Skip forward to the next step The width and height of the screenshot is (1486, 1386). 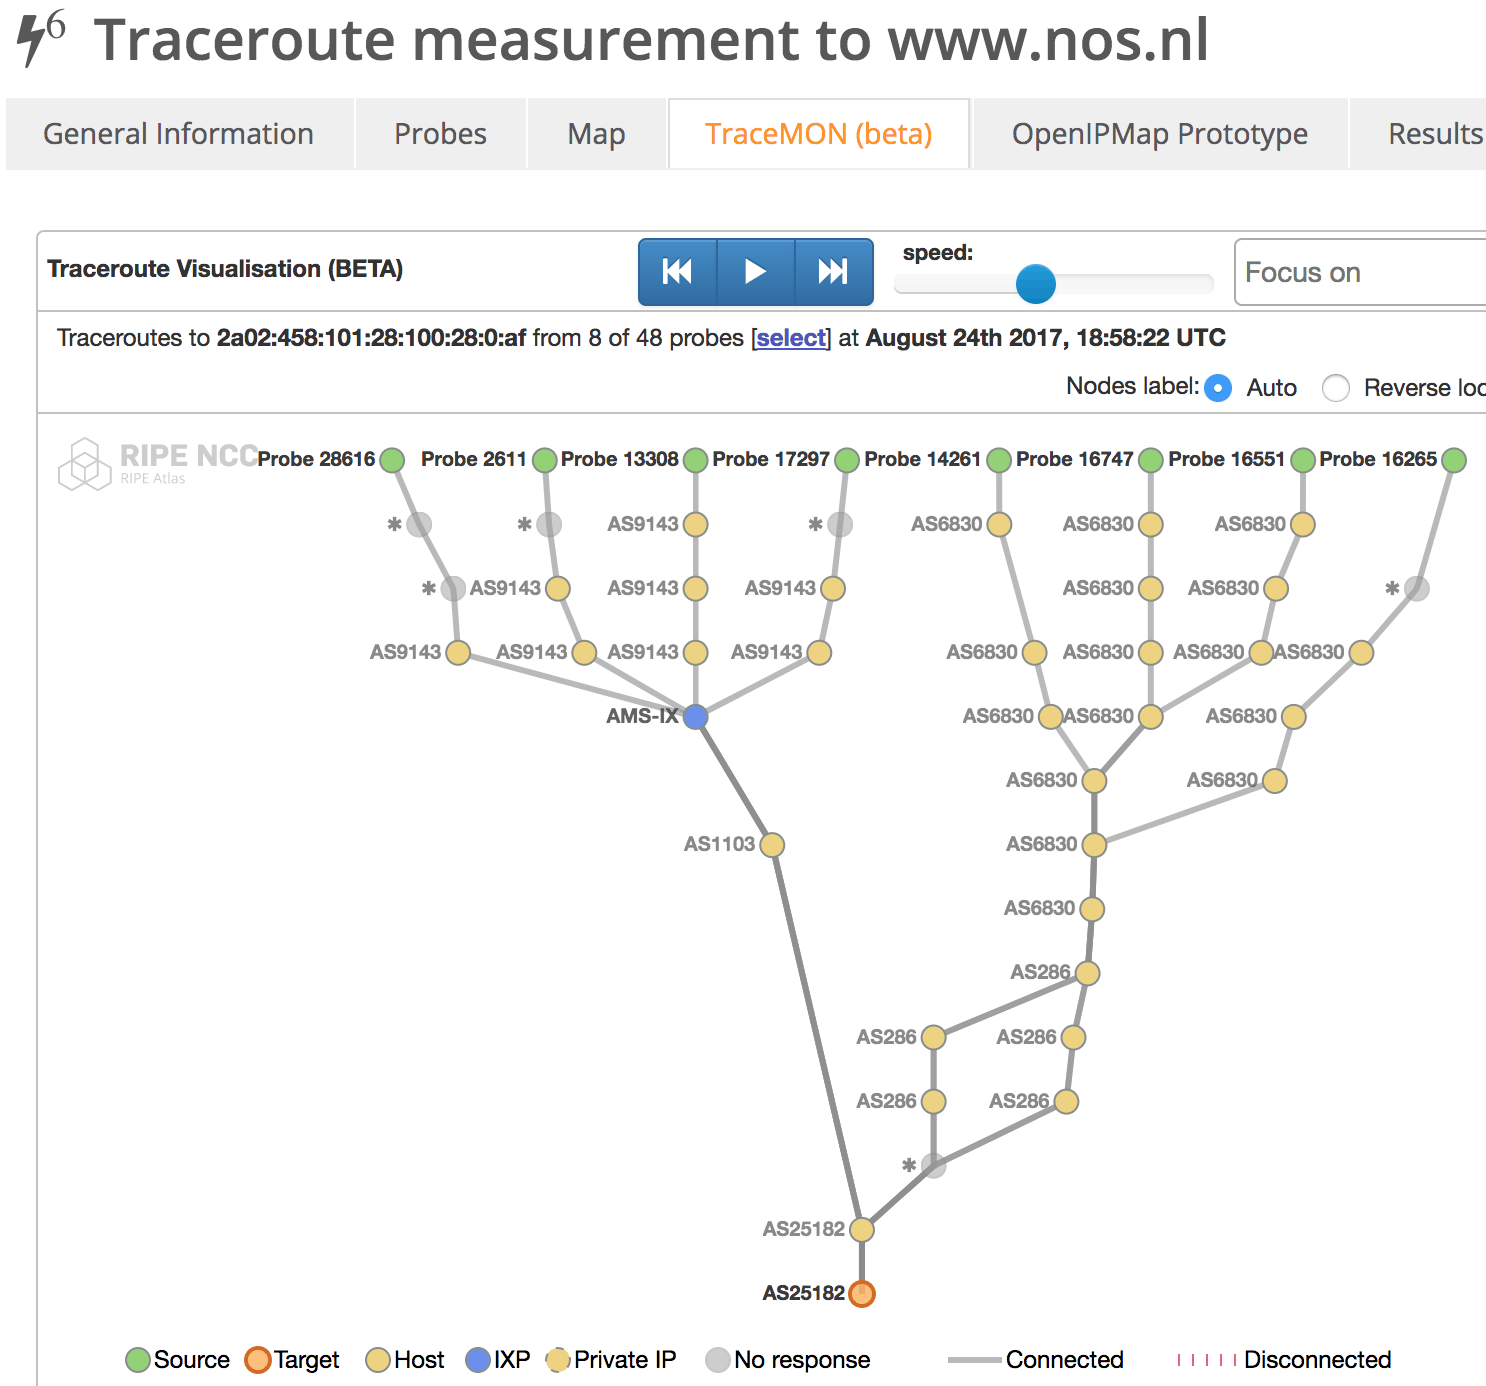(834, 272)
